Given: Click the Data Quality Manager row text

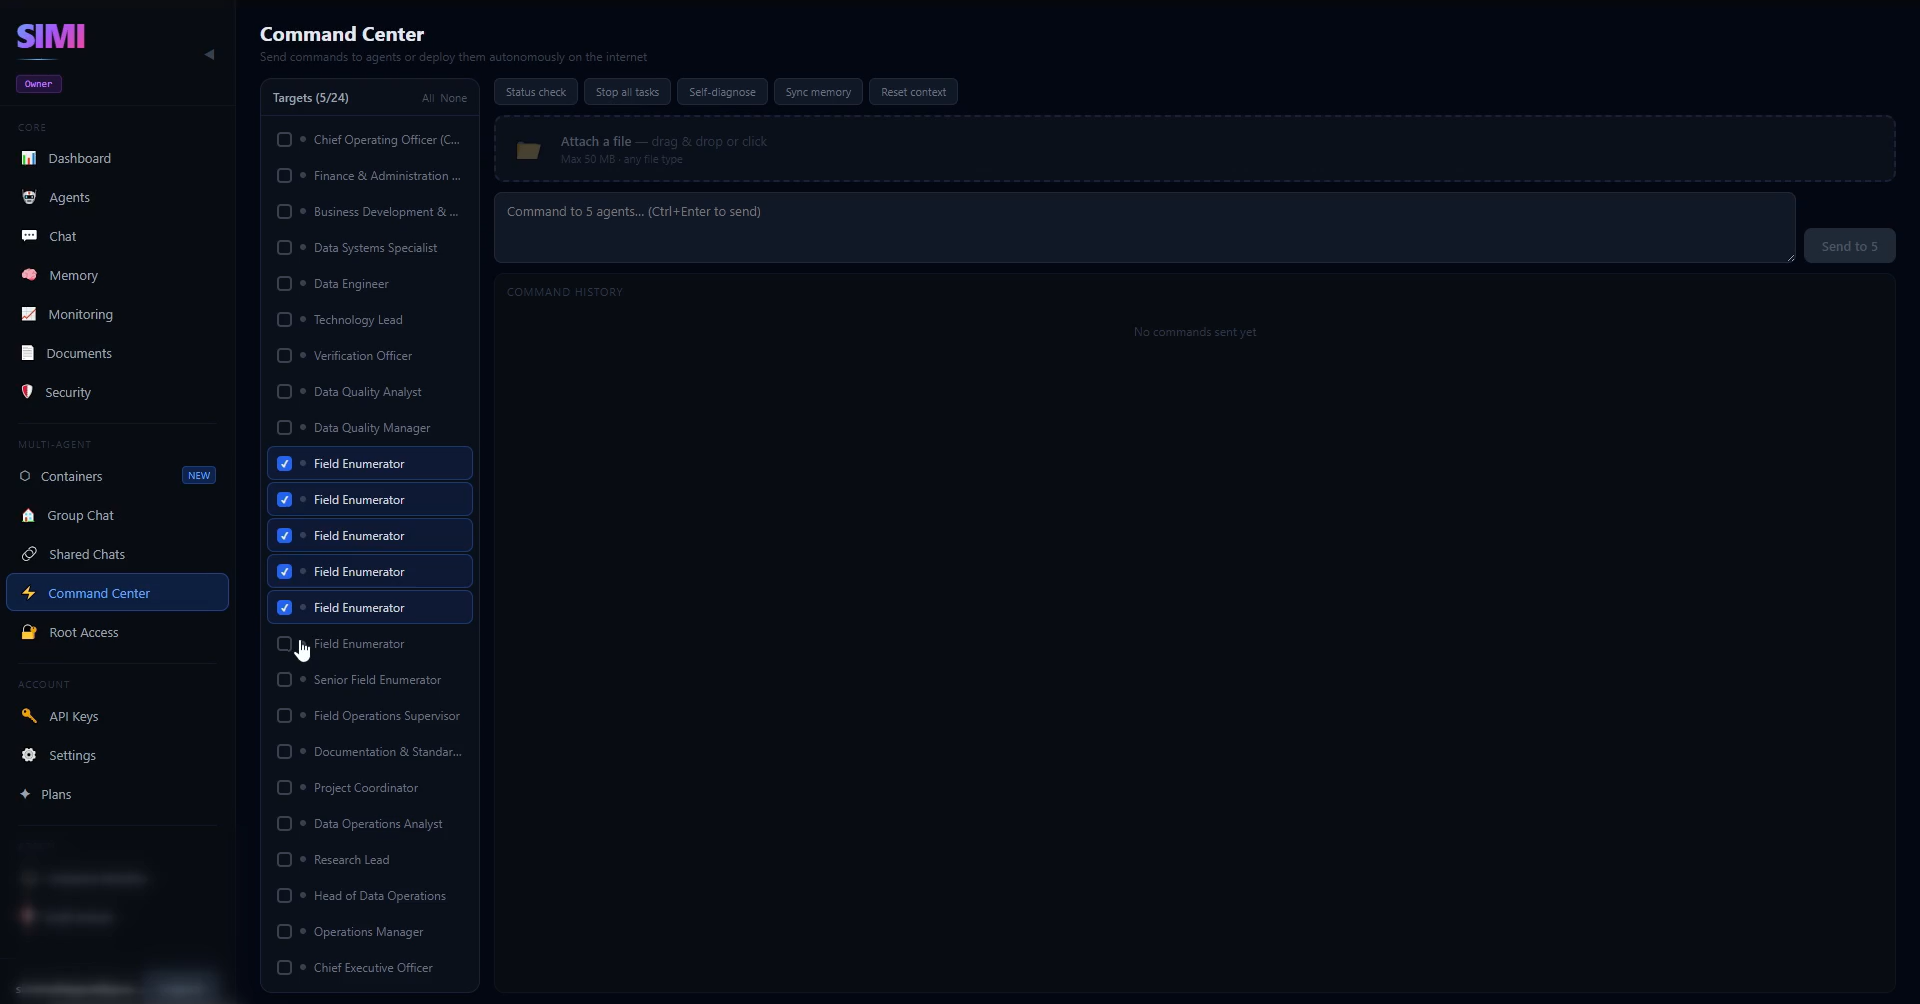Looking at the screenshot, I should 372,428.
